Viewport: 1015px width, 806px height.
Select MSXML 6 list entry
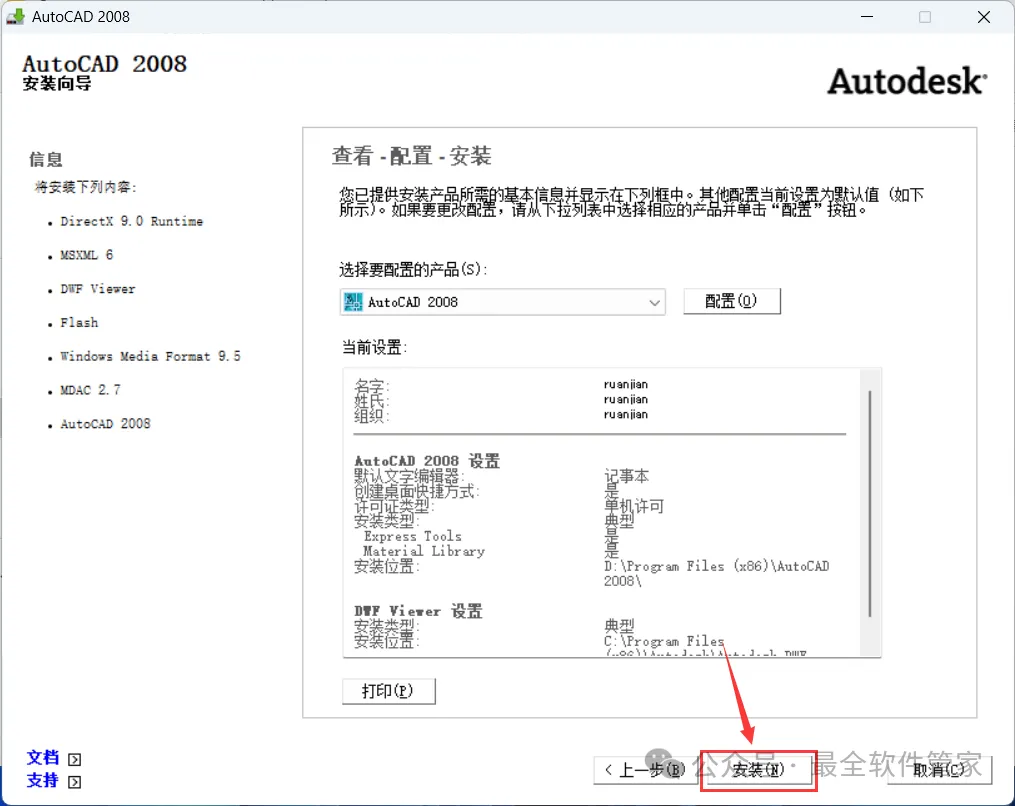87,255
